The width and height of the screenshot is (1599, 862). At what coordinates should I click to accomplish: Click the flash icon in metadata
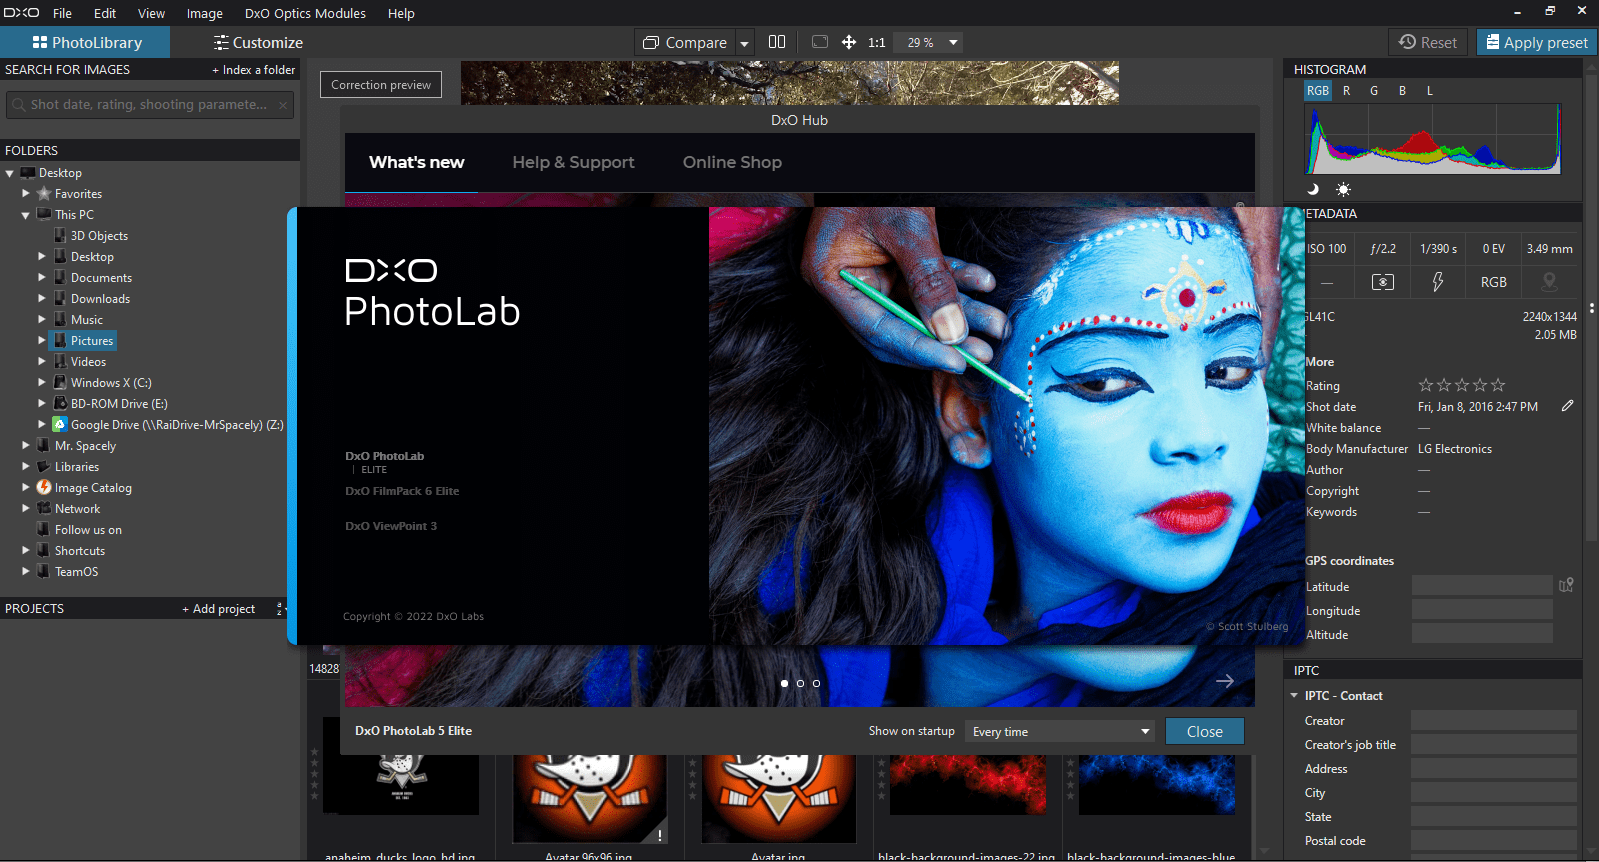[1438, 282]
